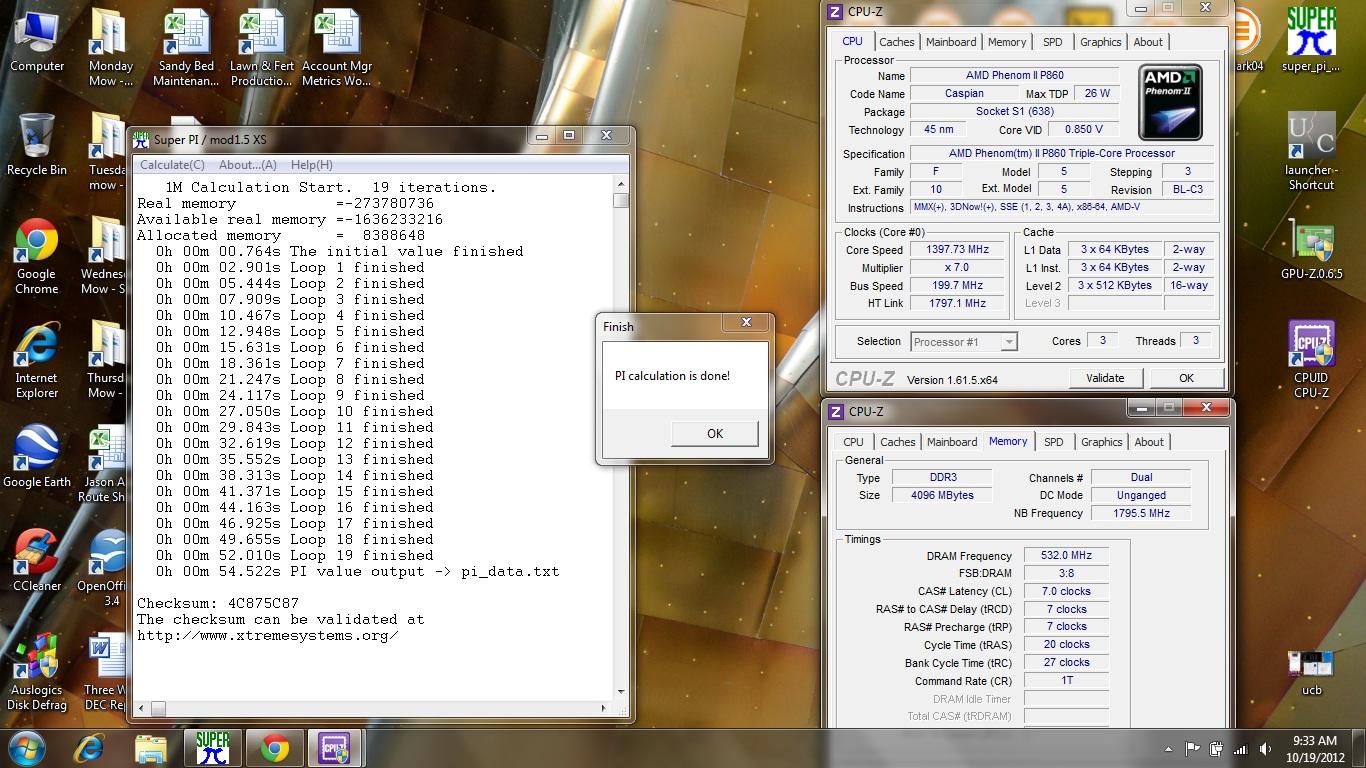Click the Checksum: 4C875C87 line

[218, 603]
